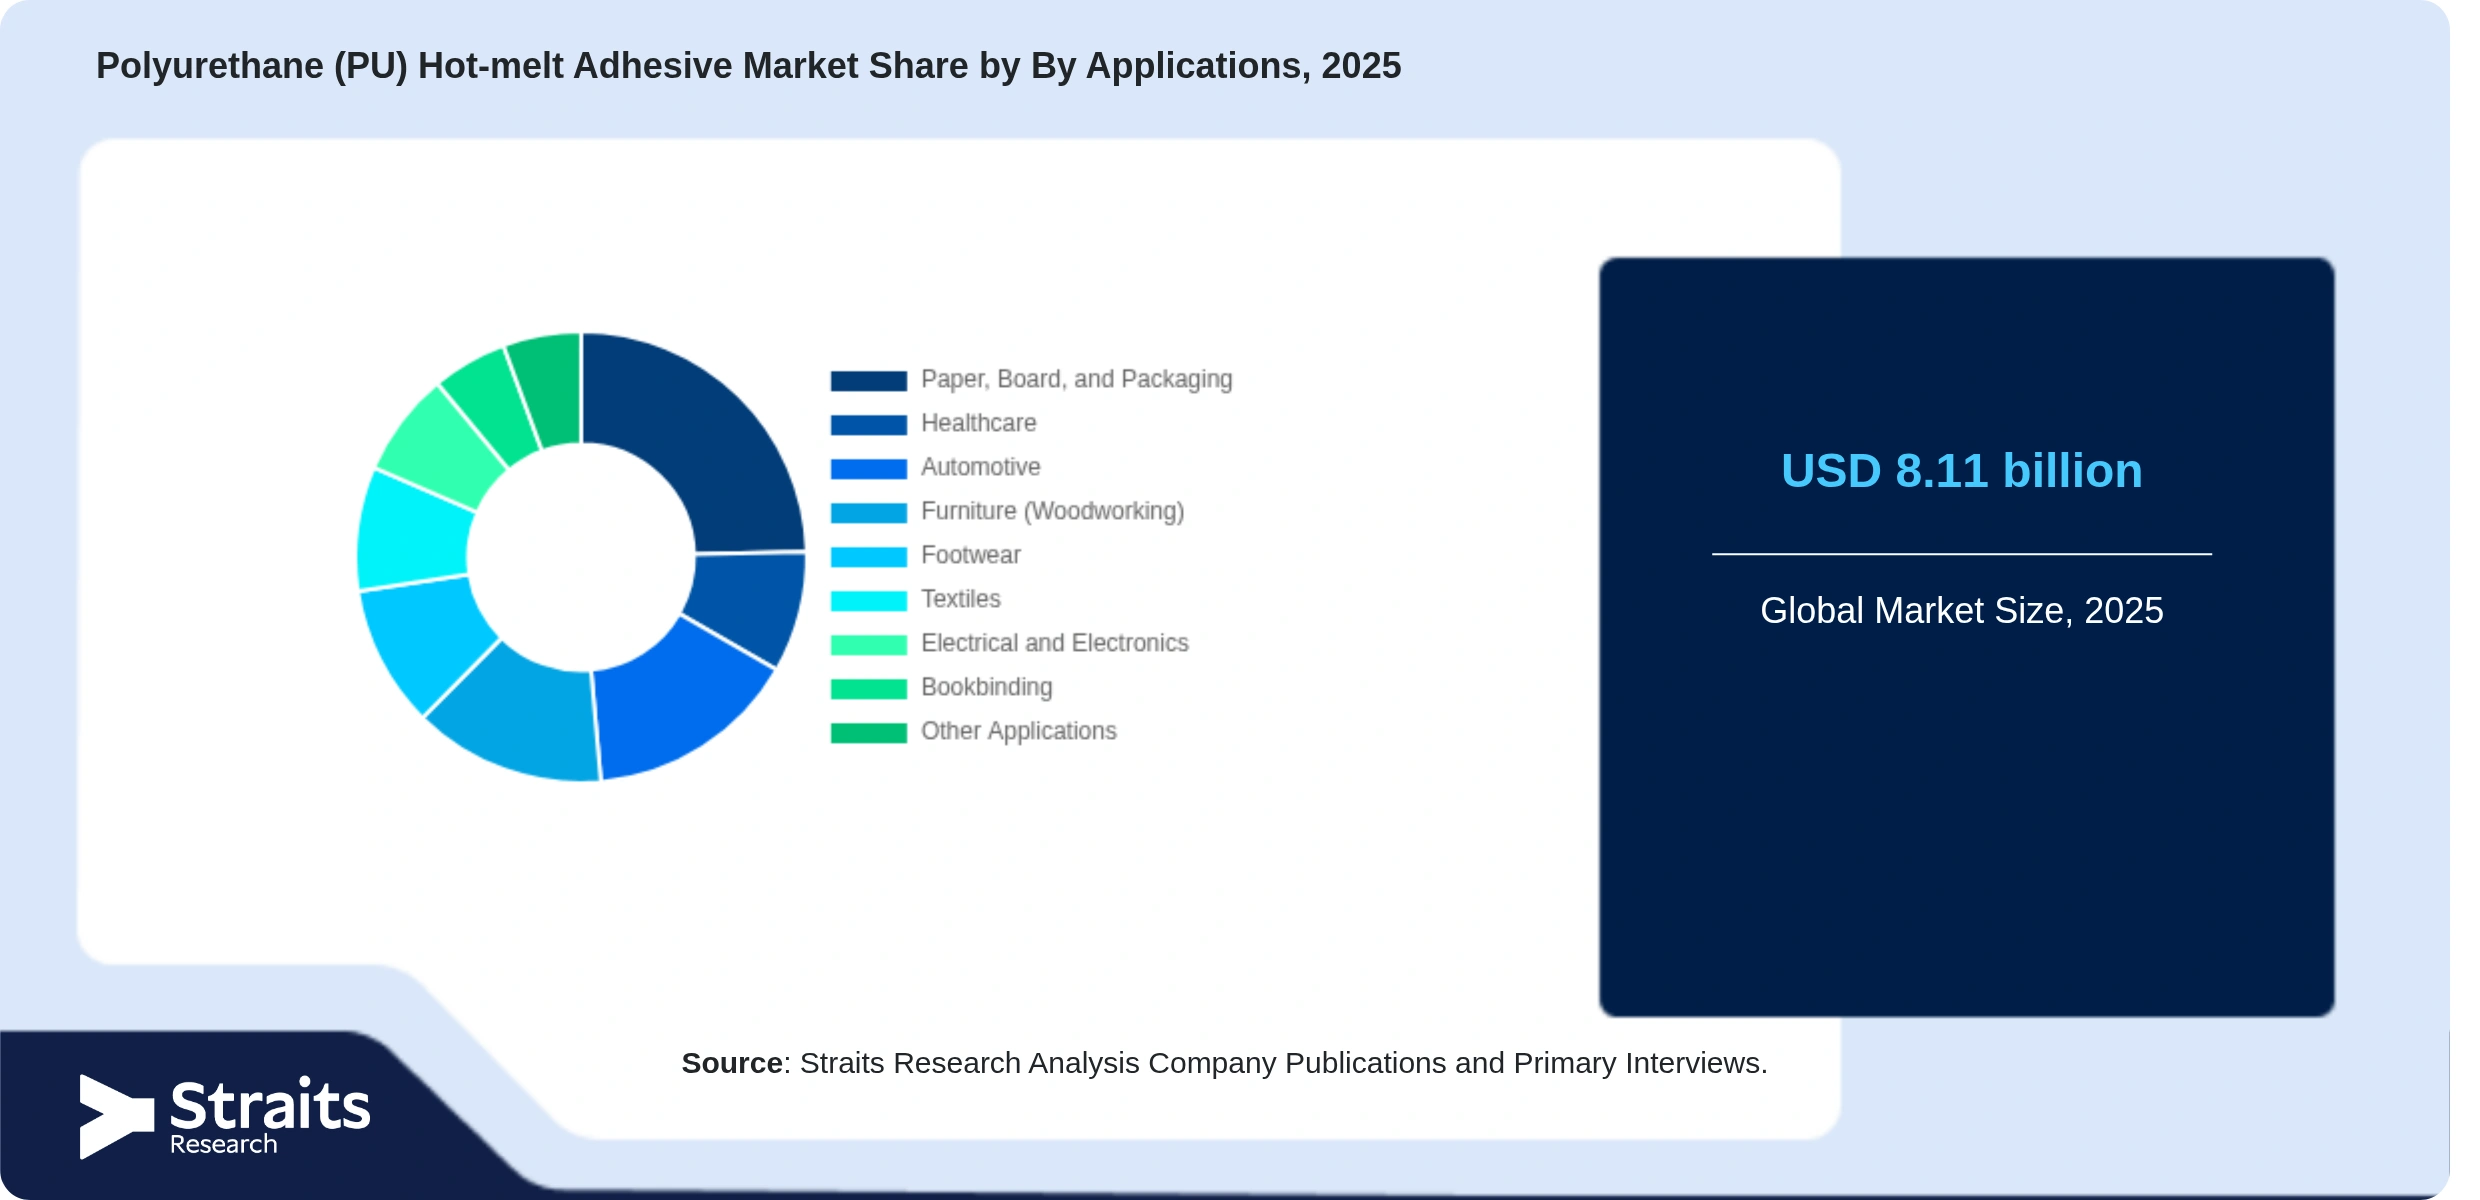Select the 'Healthcare' legend label
2480x1200 pixels.
[978, 423]
